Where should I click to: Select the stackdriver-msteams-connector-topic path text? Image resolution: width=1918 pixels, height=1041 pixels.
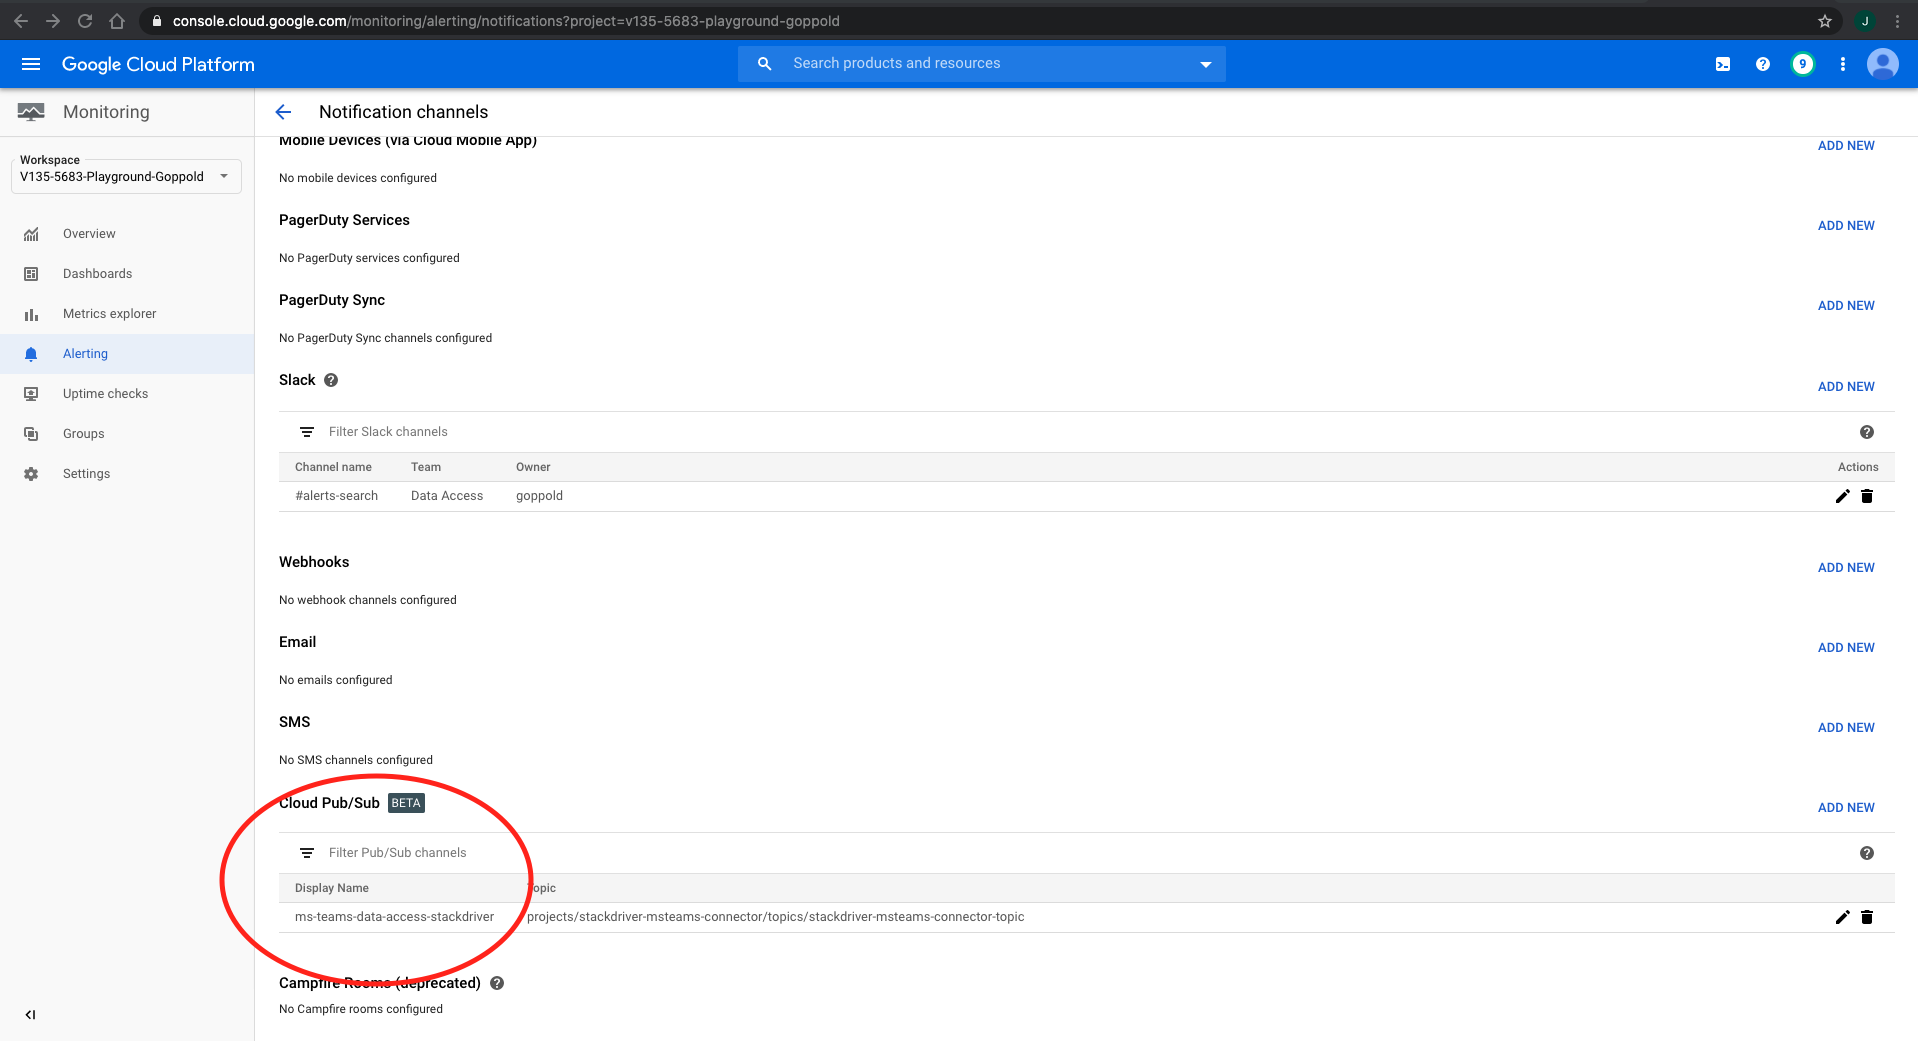[x=776, y=917]
